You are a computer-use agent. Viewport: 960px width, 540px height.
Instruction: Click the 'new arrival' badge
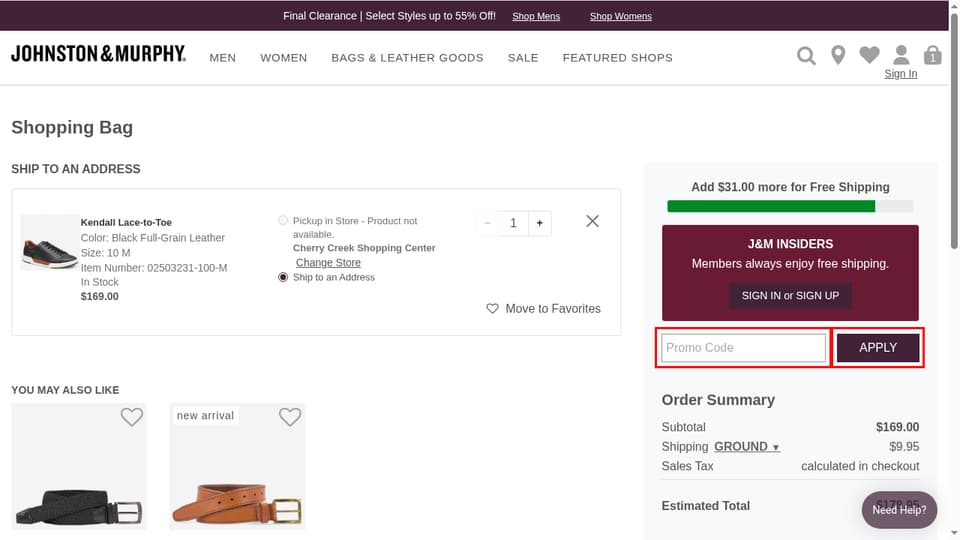point(205,415)
